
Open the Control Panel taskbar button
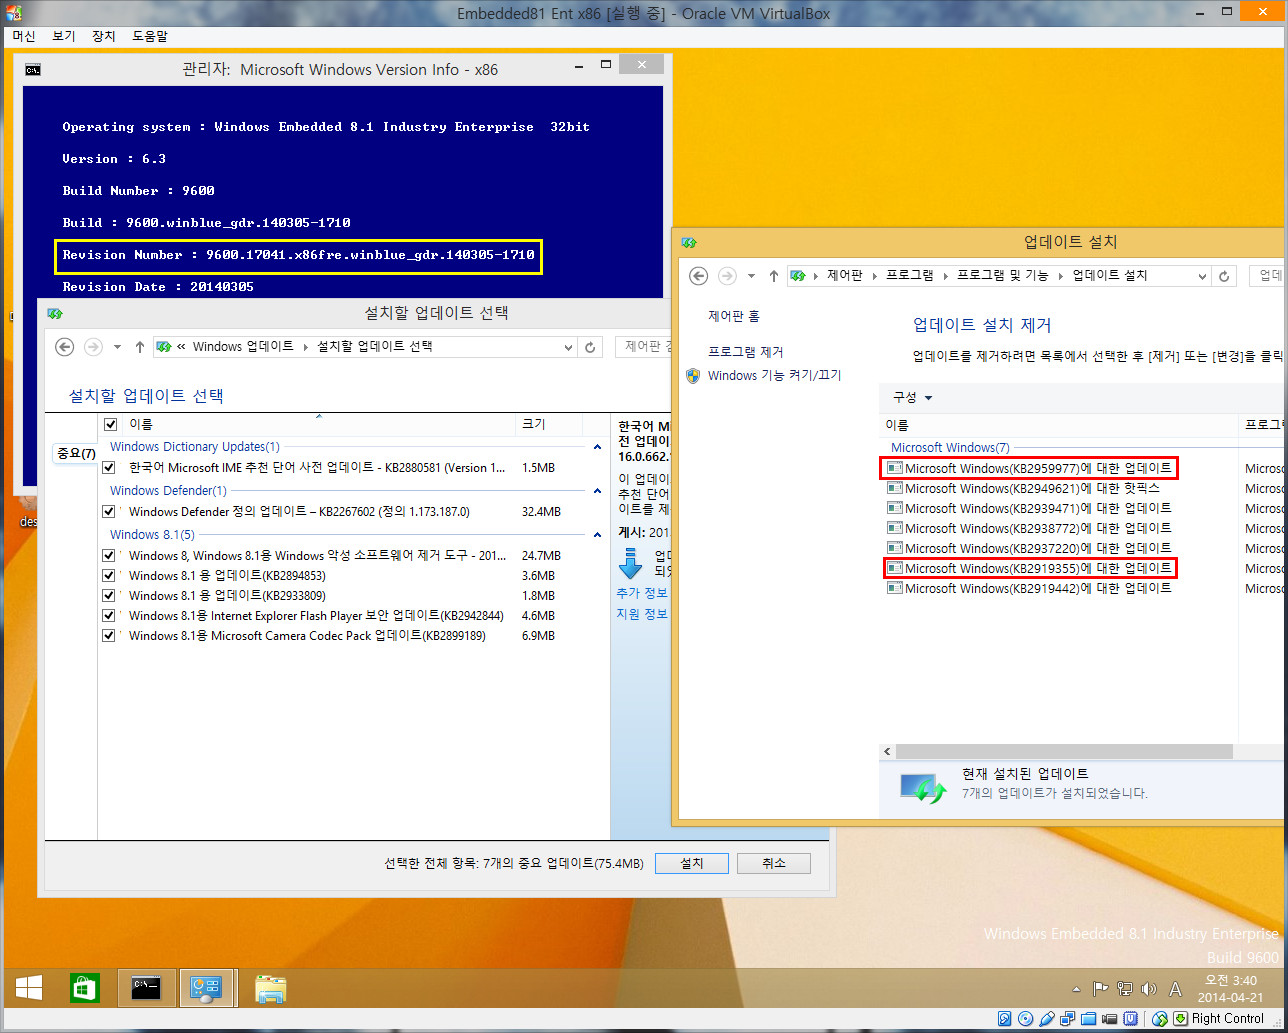207,988
